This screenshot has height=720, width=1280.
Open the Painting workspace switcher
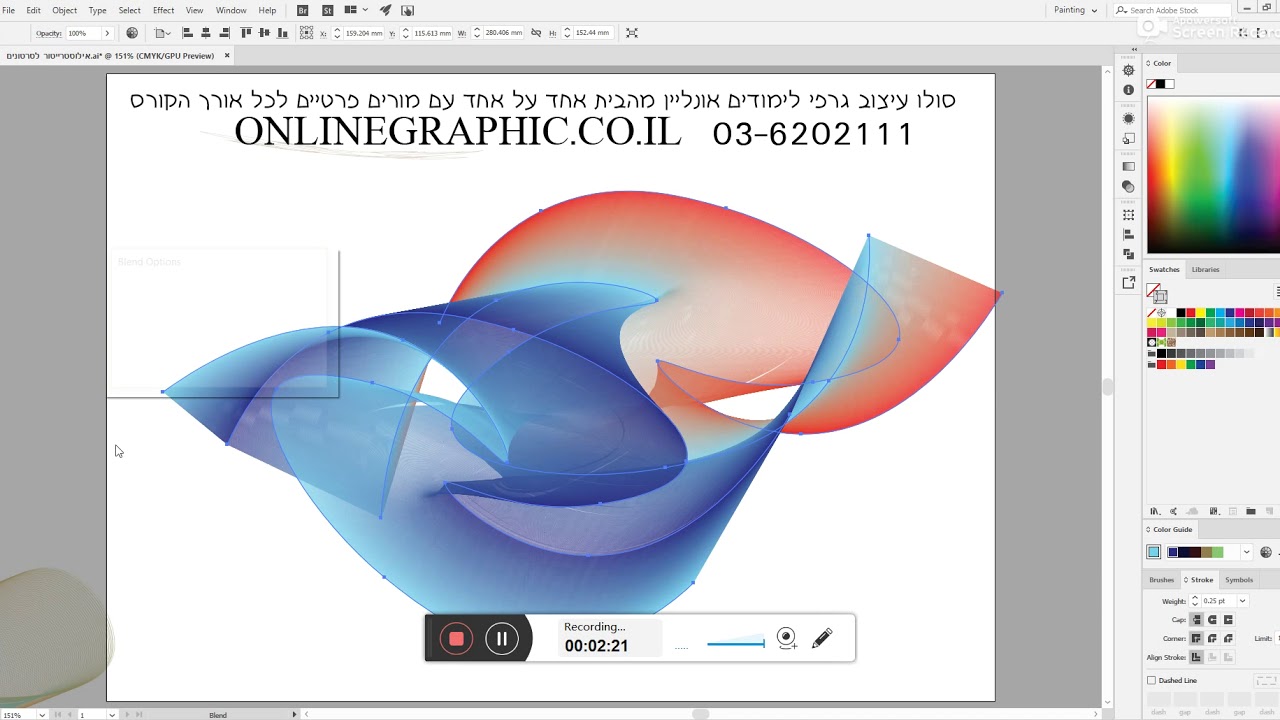click(1076, 10)
